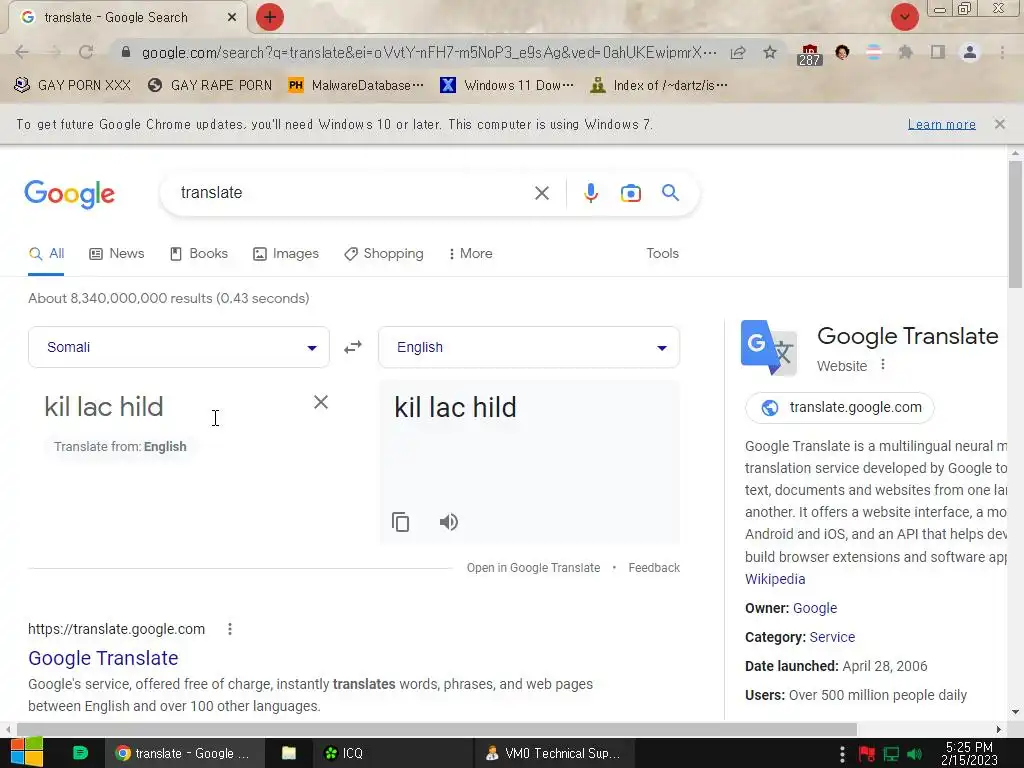Search by image using the camera icon
The height and width of the screenshot is (768, 1024).
(x=630, y=193)
